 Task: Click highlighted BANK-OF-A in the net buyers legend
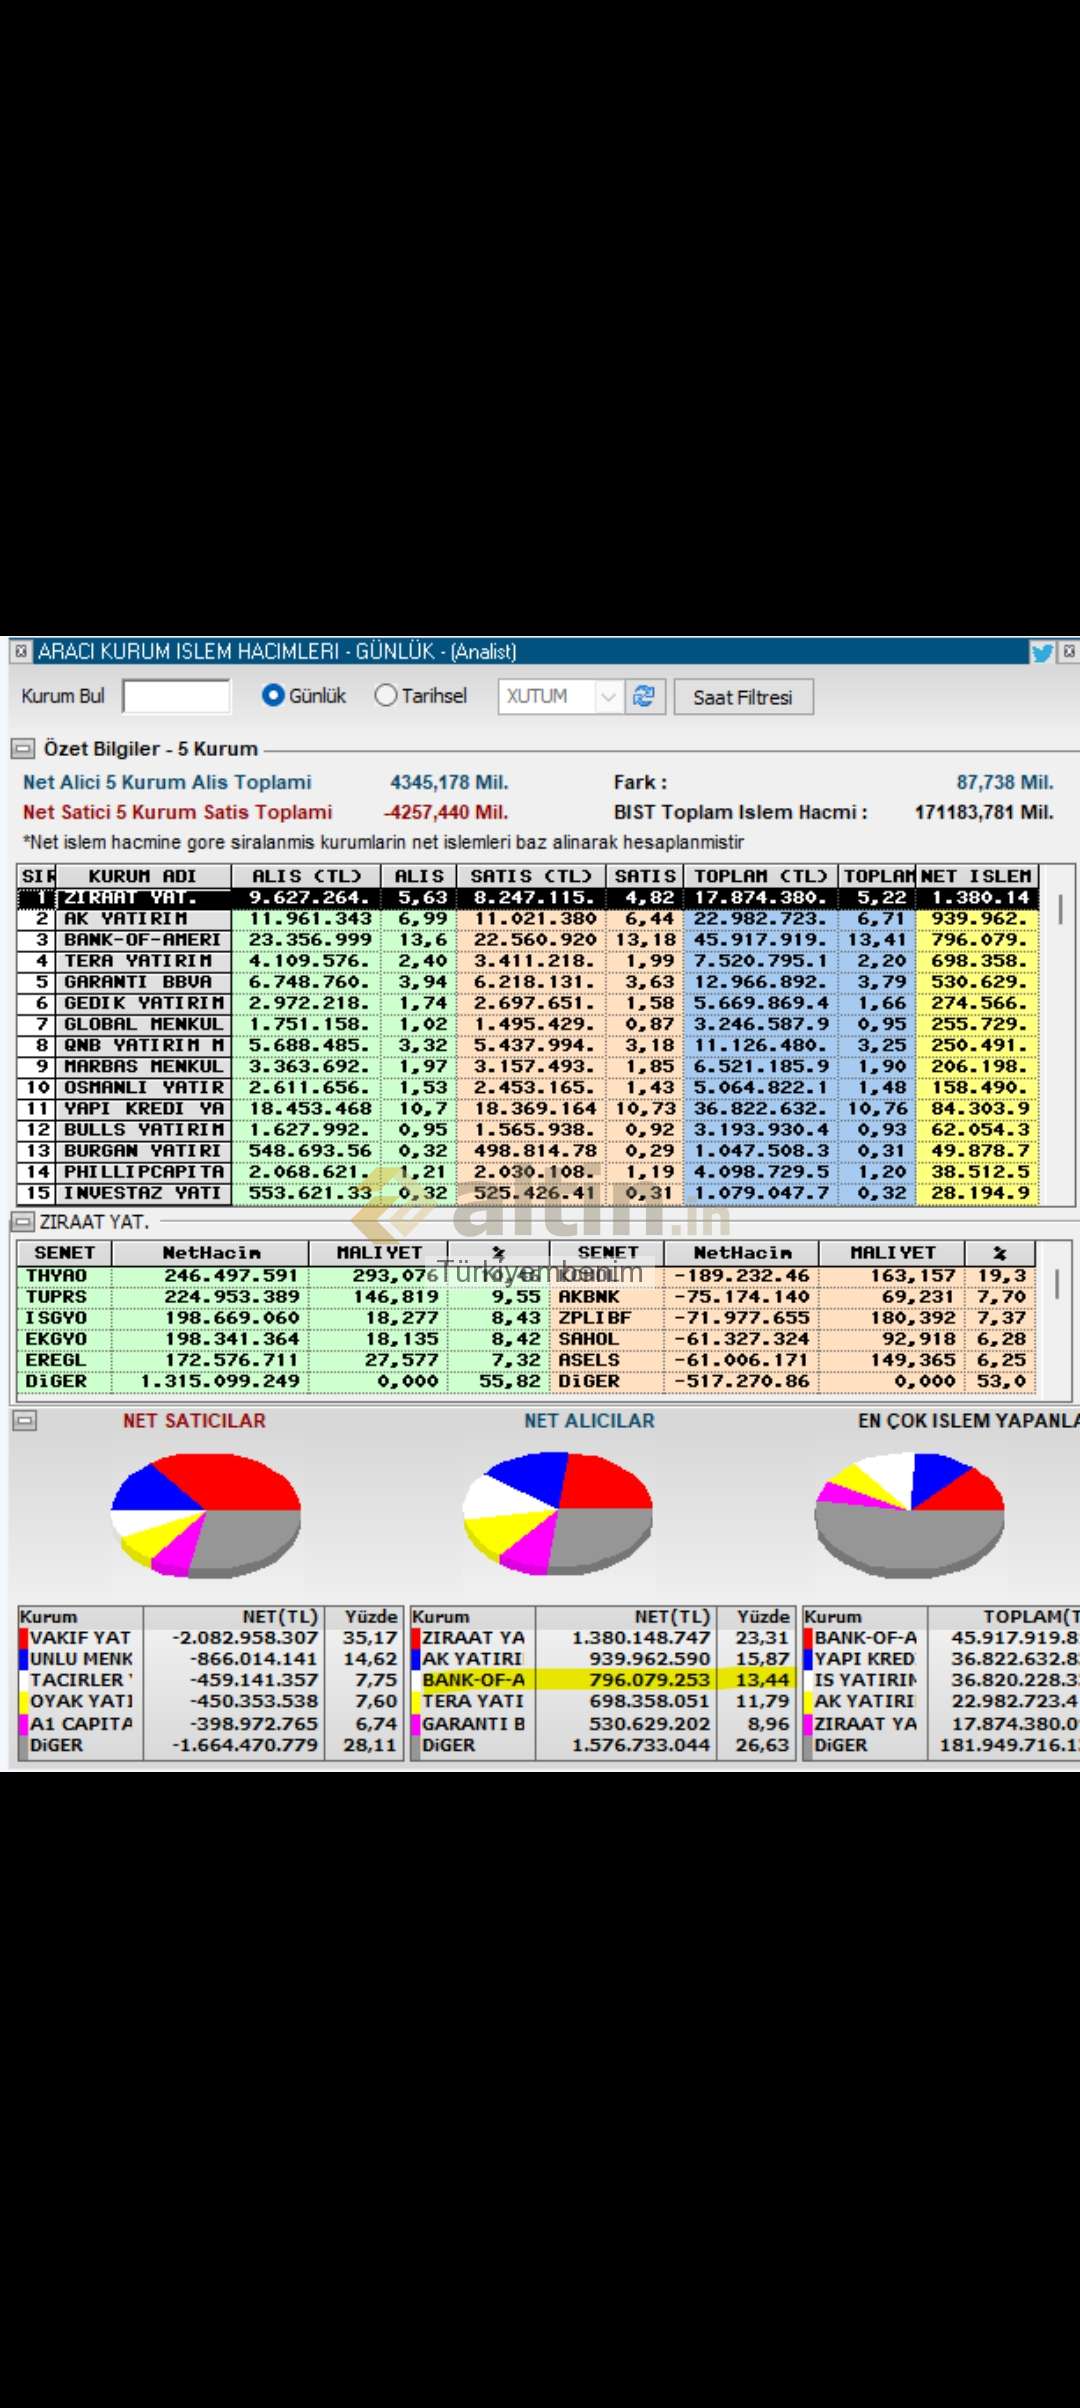[x=473, y=1680]
